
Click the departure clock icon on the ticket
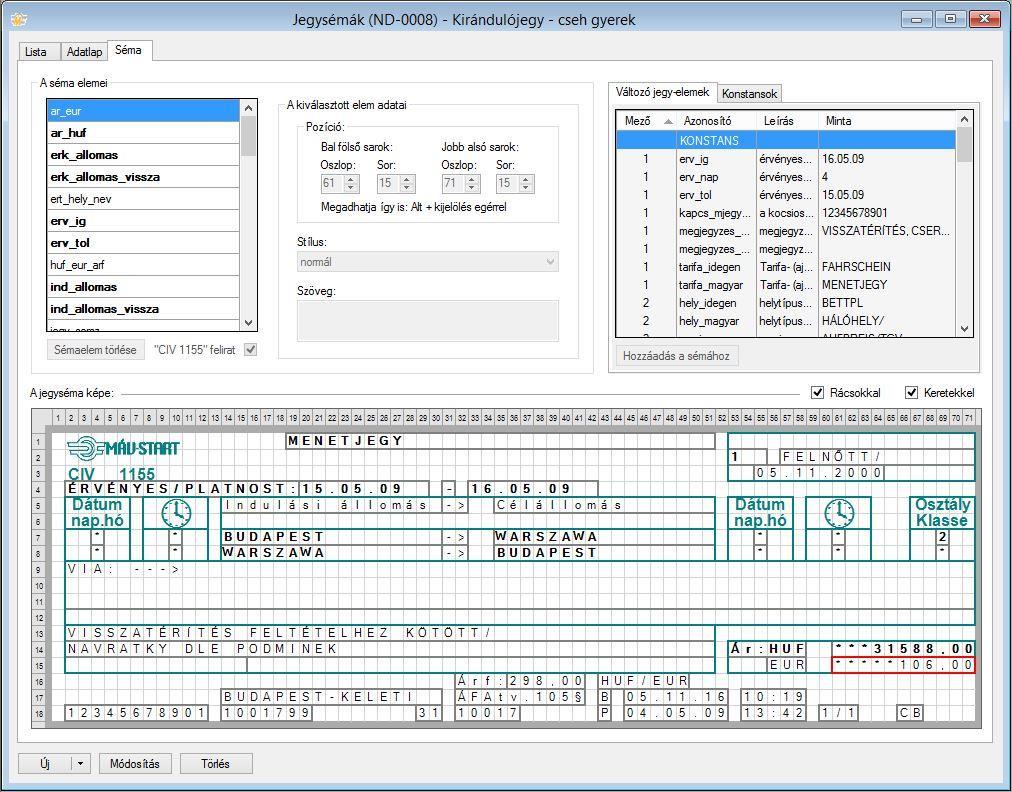tap(176, 513)
